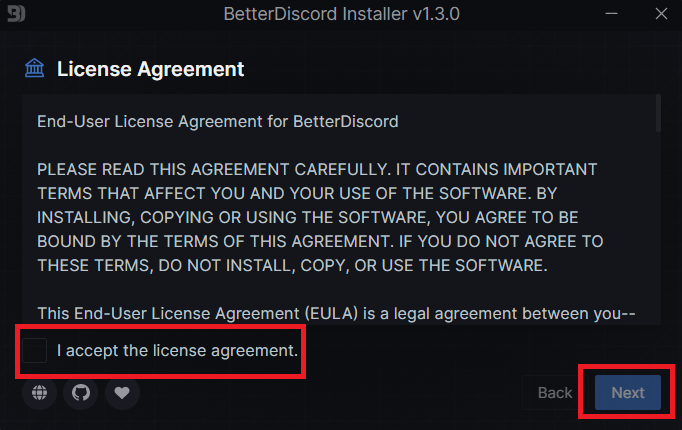This screenshot has height=430, width=682.
Task: Click the heart donate icon
Action: tap(122, 393)
